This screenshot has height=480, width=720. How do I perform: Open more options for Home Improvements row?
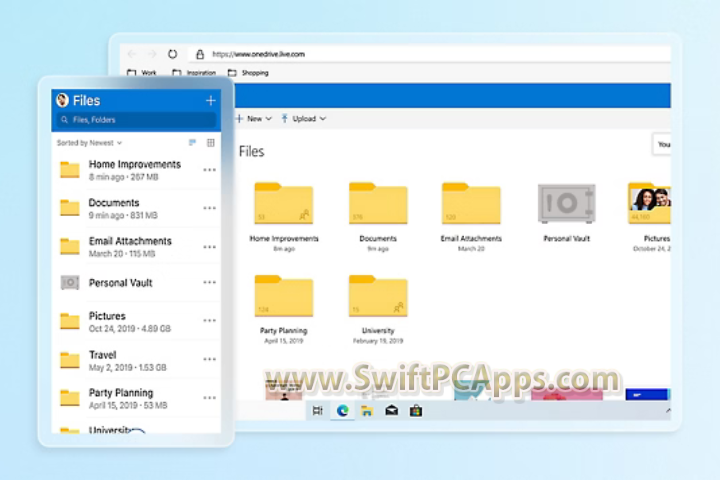209,170
